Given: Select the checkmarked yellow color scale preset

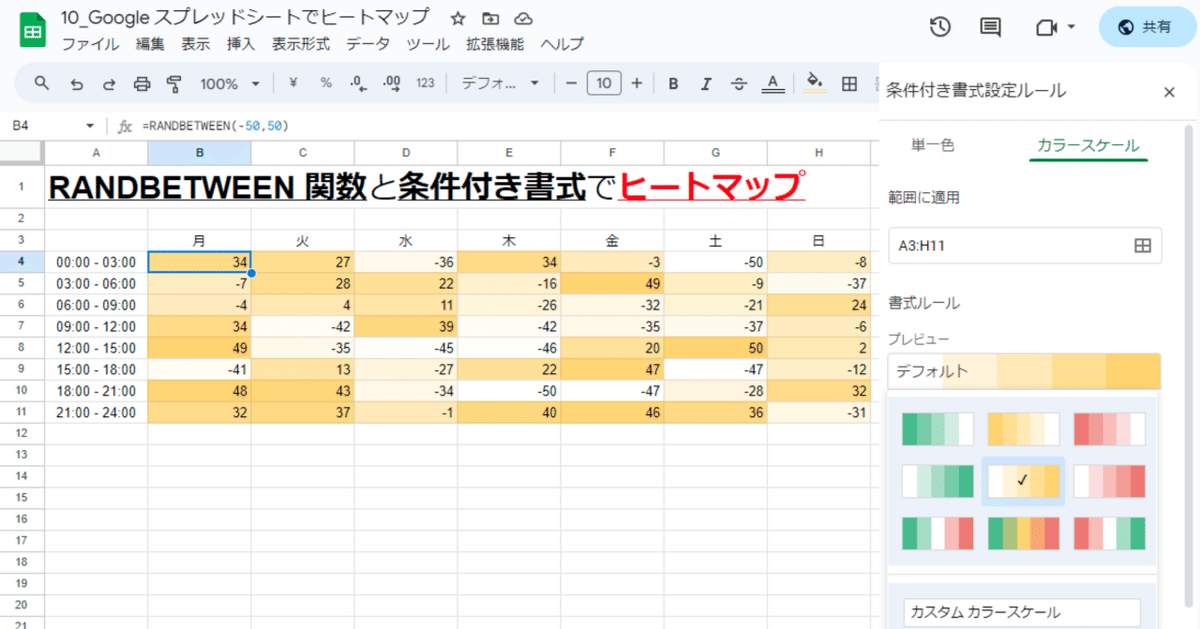Looking at the screenshot, I should (1022, 481).
